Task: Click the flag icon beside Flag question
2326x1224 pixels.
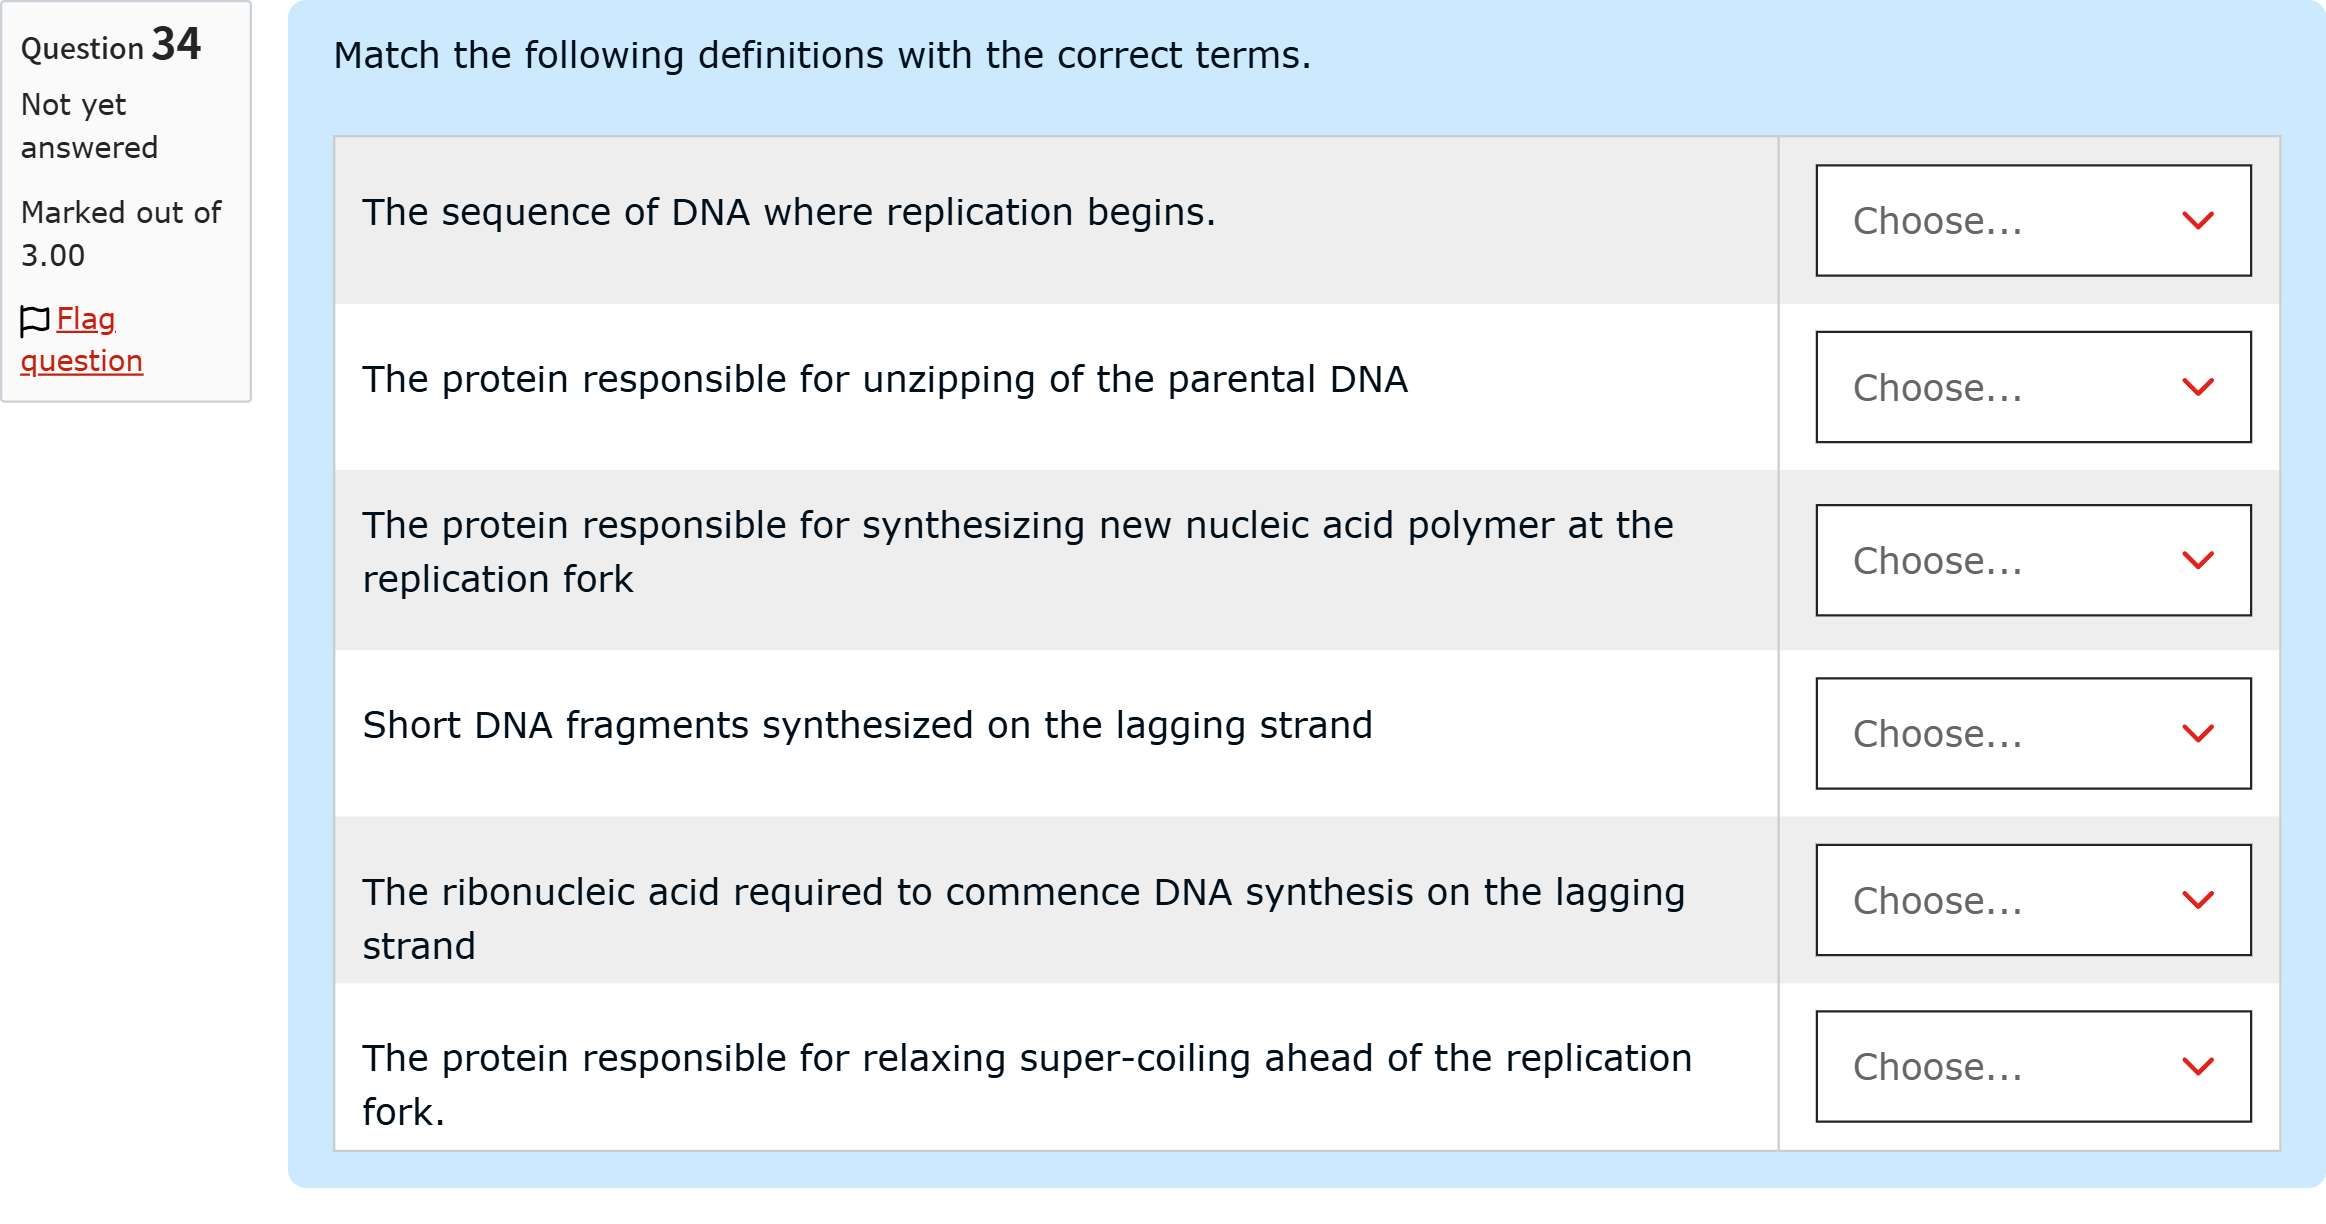Action: (34, 321)
